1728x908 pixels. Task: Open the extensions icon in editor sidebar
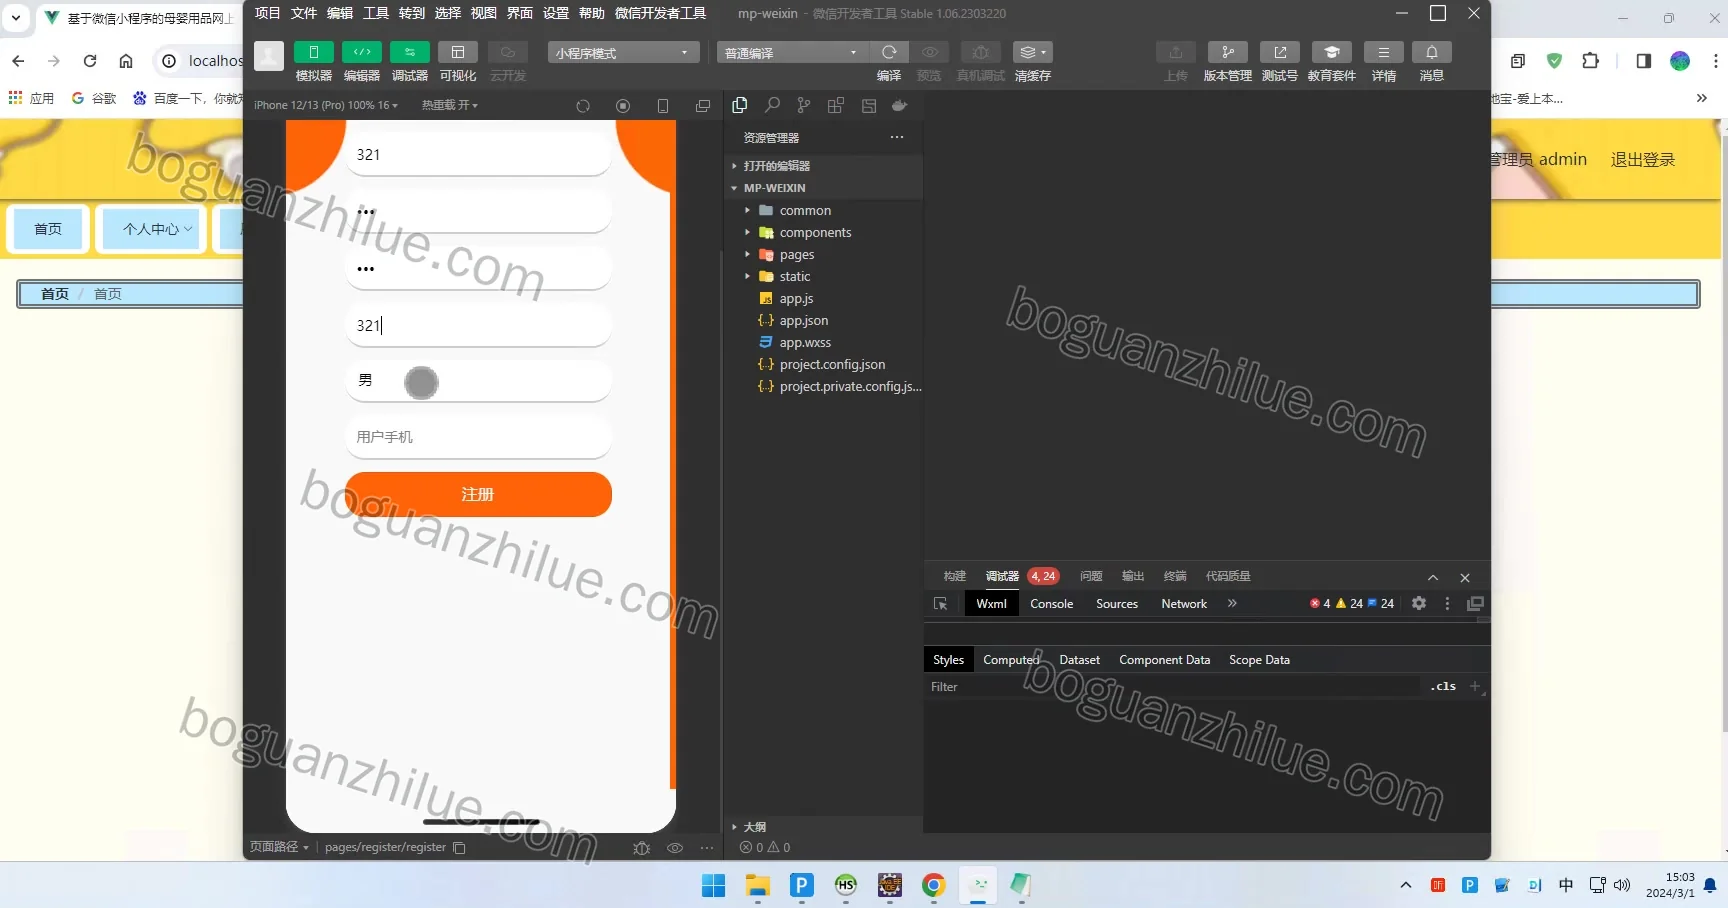tap(836, 105)
